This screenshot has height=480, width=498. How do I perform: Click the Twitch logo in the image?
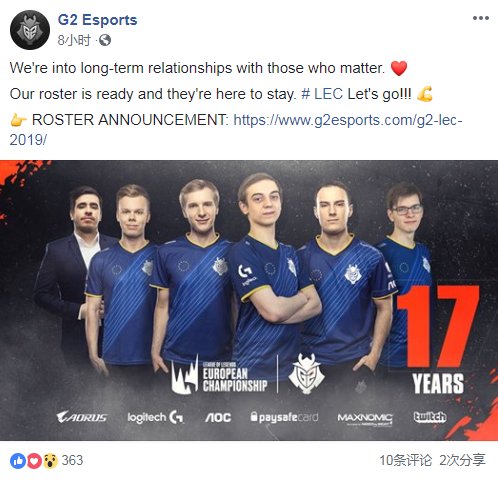pyautogui.click(x=430, y=417)
